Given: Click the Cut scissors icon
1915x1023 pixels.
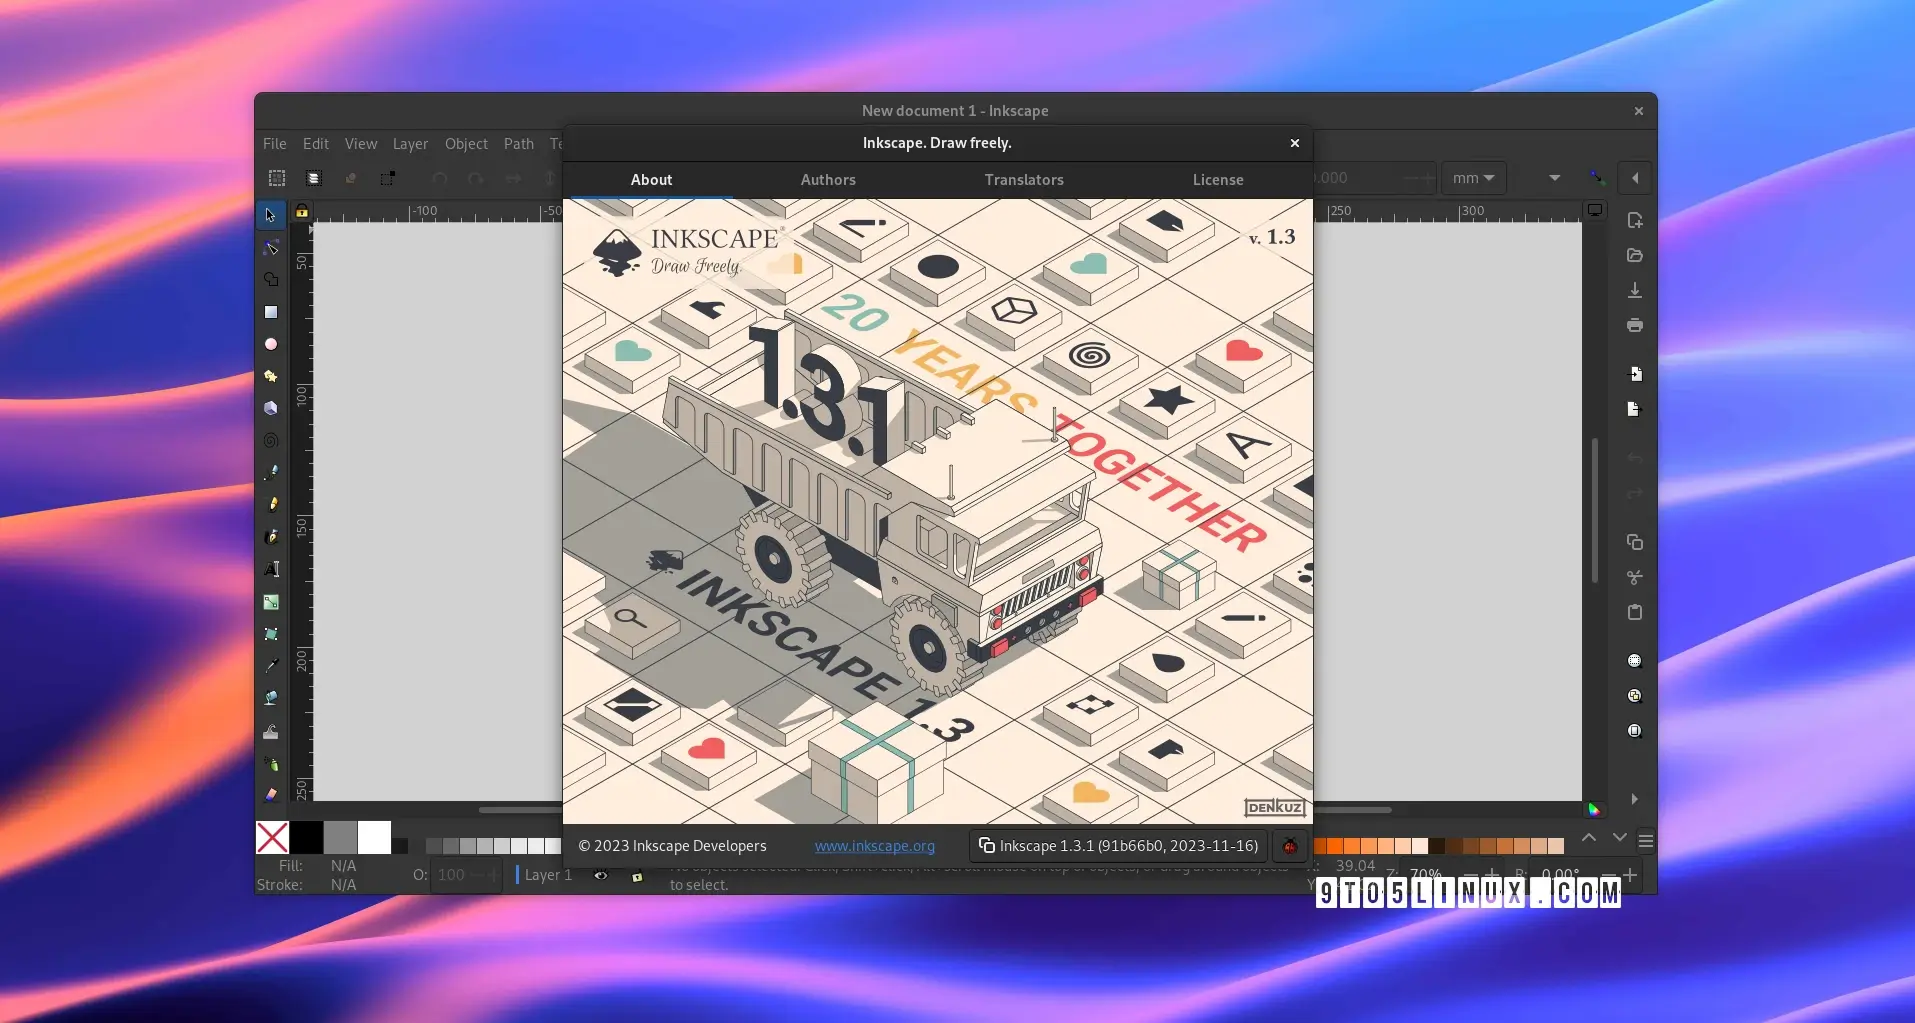Looking at the screenshot, I should [x=1635, y=577].
